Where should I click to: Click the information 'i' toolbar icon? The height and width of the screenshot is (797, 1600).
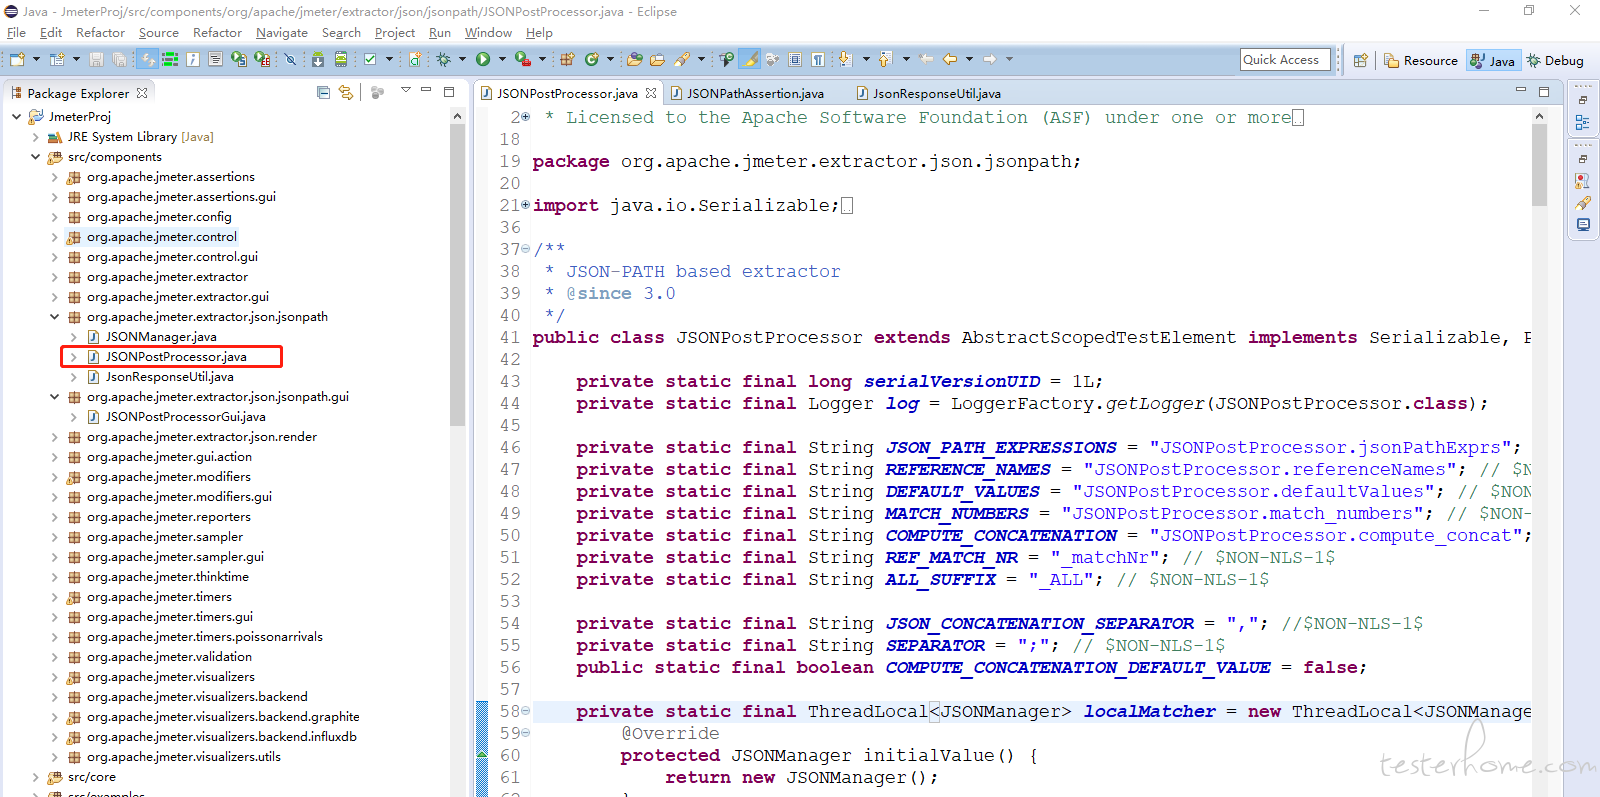[x=193, y=60]
